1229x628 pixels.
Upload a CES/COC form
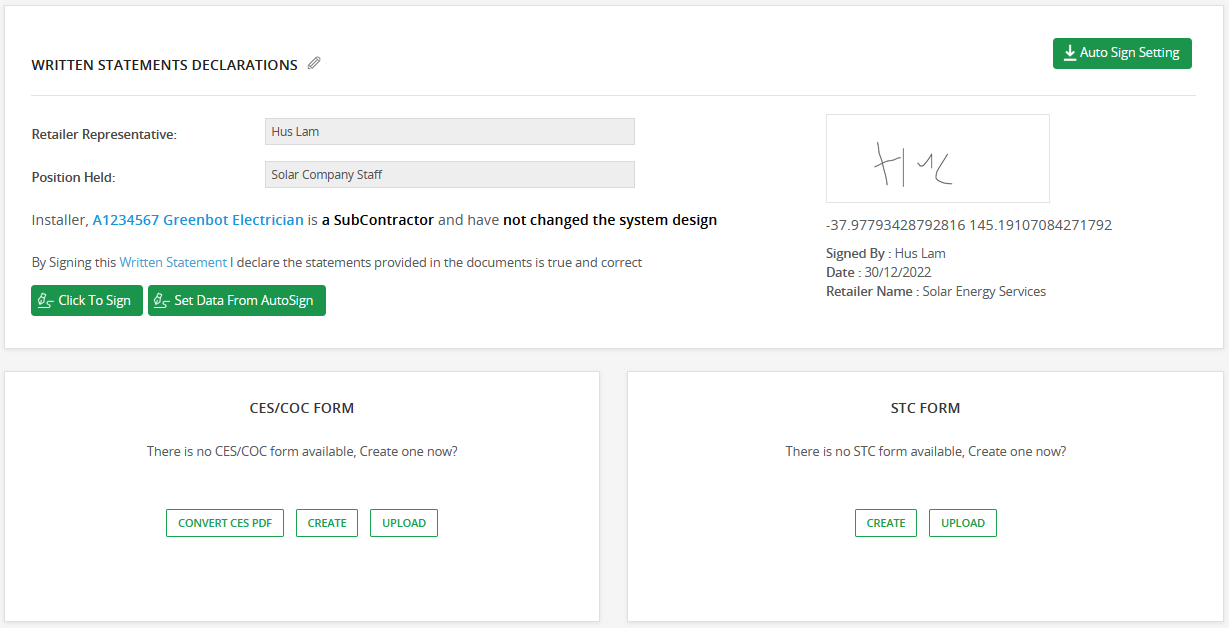click(404, 523)
